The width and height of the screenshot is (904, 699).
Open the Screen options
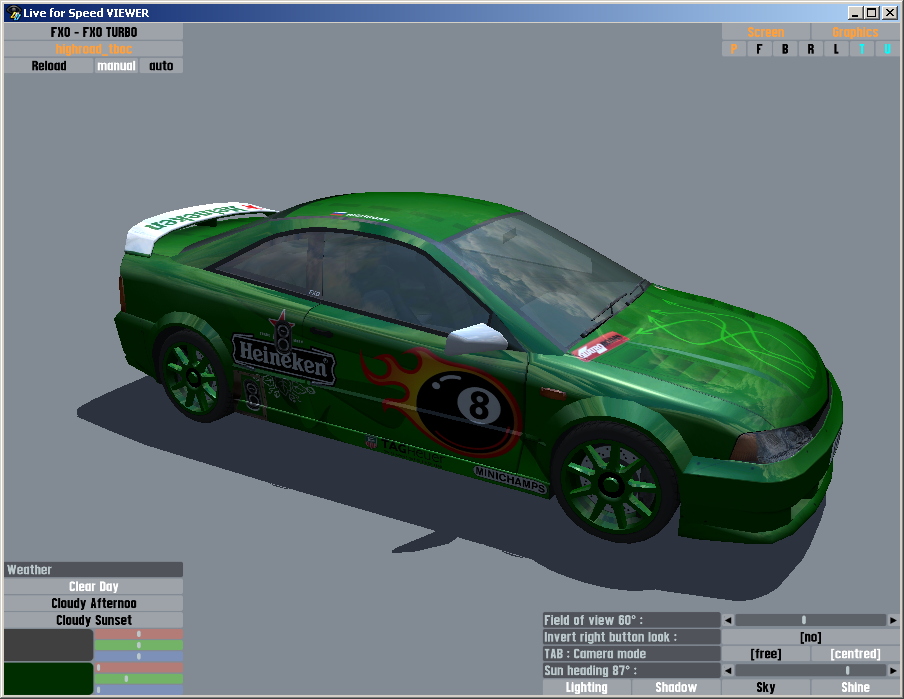point(766,32)
